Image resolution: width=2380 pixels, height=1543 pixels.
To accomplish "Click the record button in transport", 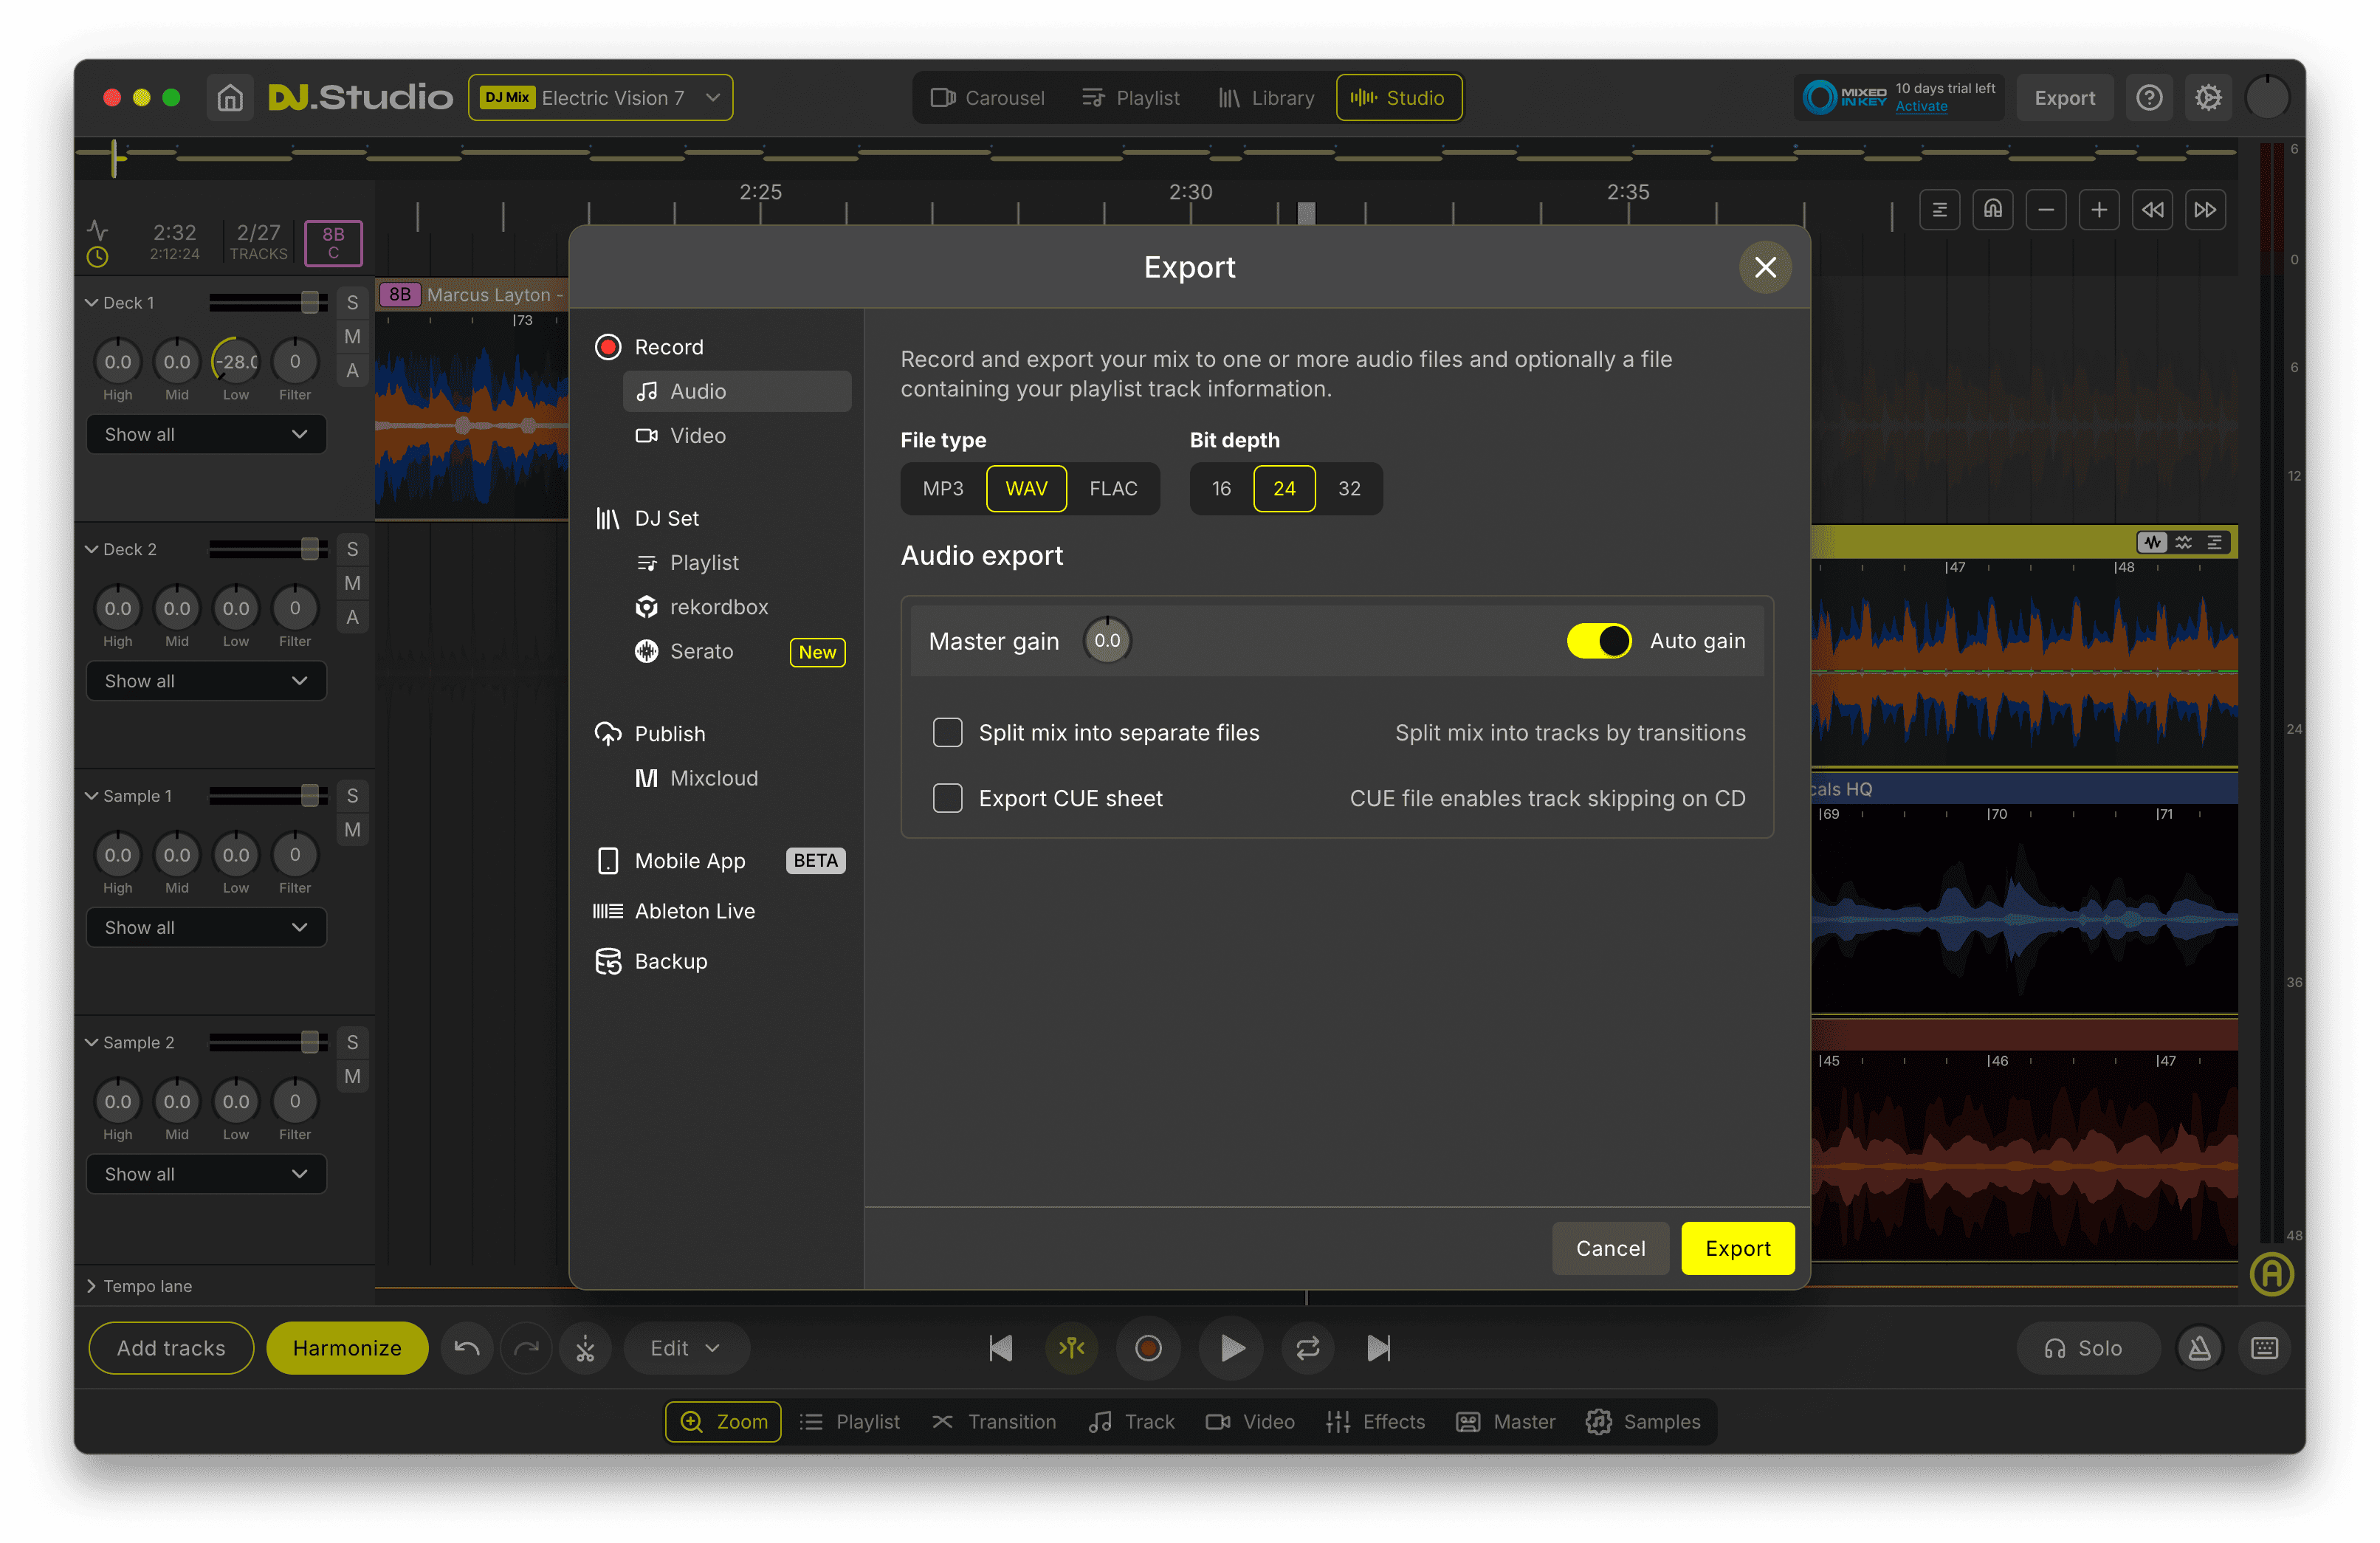I will (1149, 1348).
